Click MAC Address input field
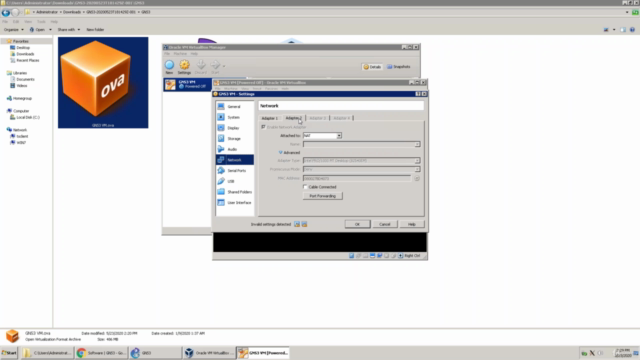640x360 pixels. tap(357, 178)
